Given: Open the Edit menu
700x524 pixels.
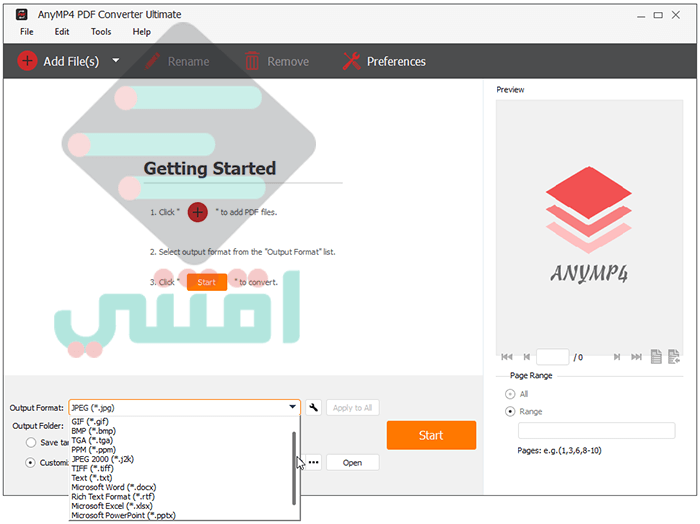Looking at the screenshot, I should (62, 32).
